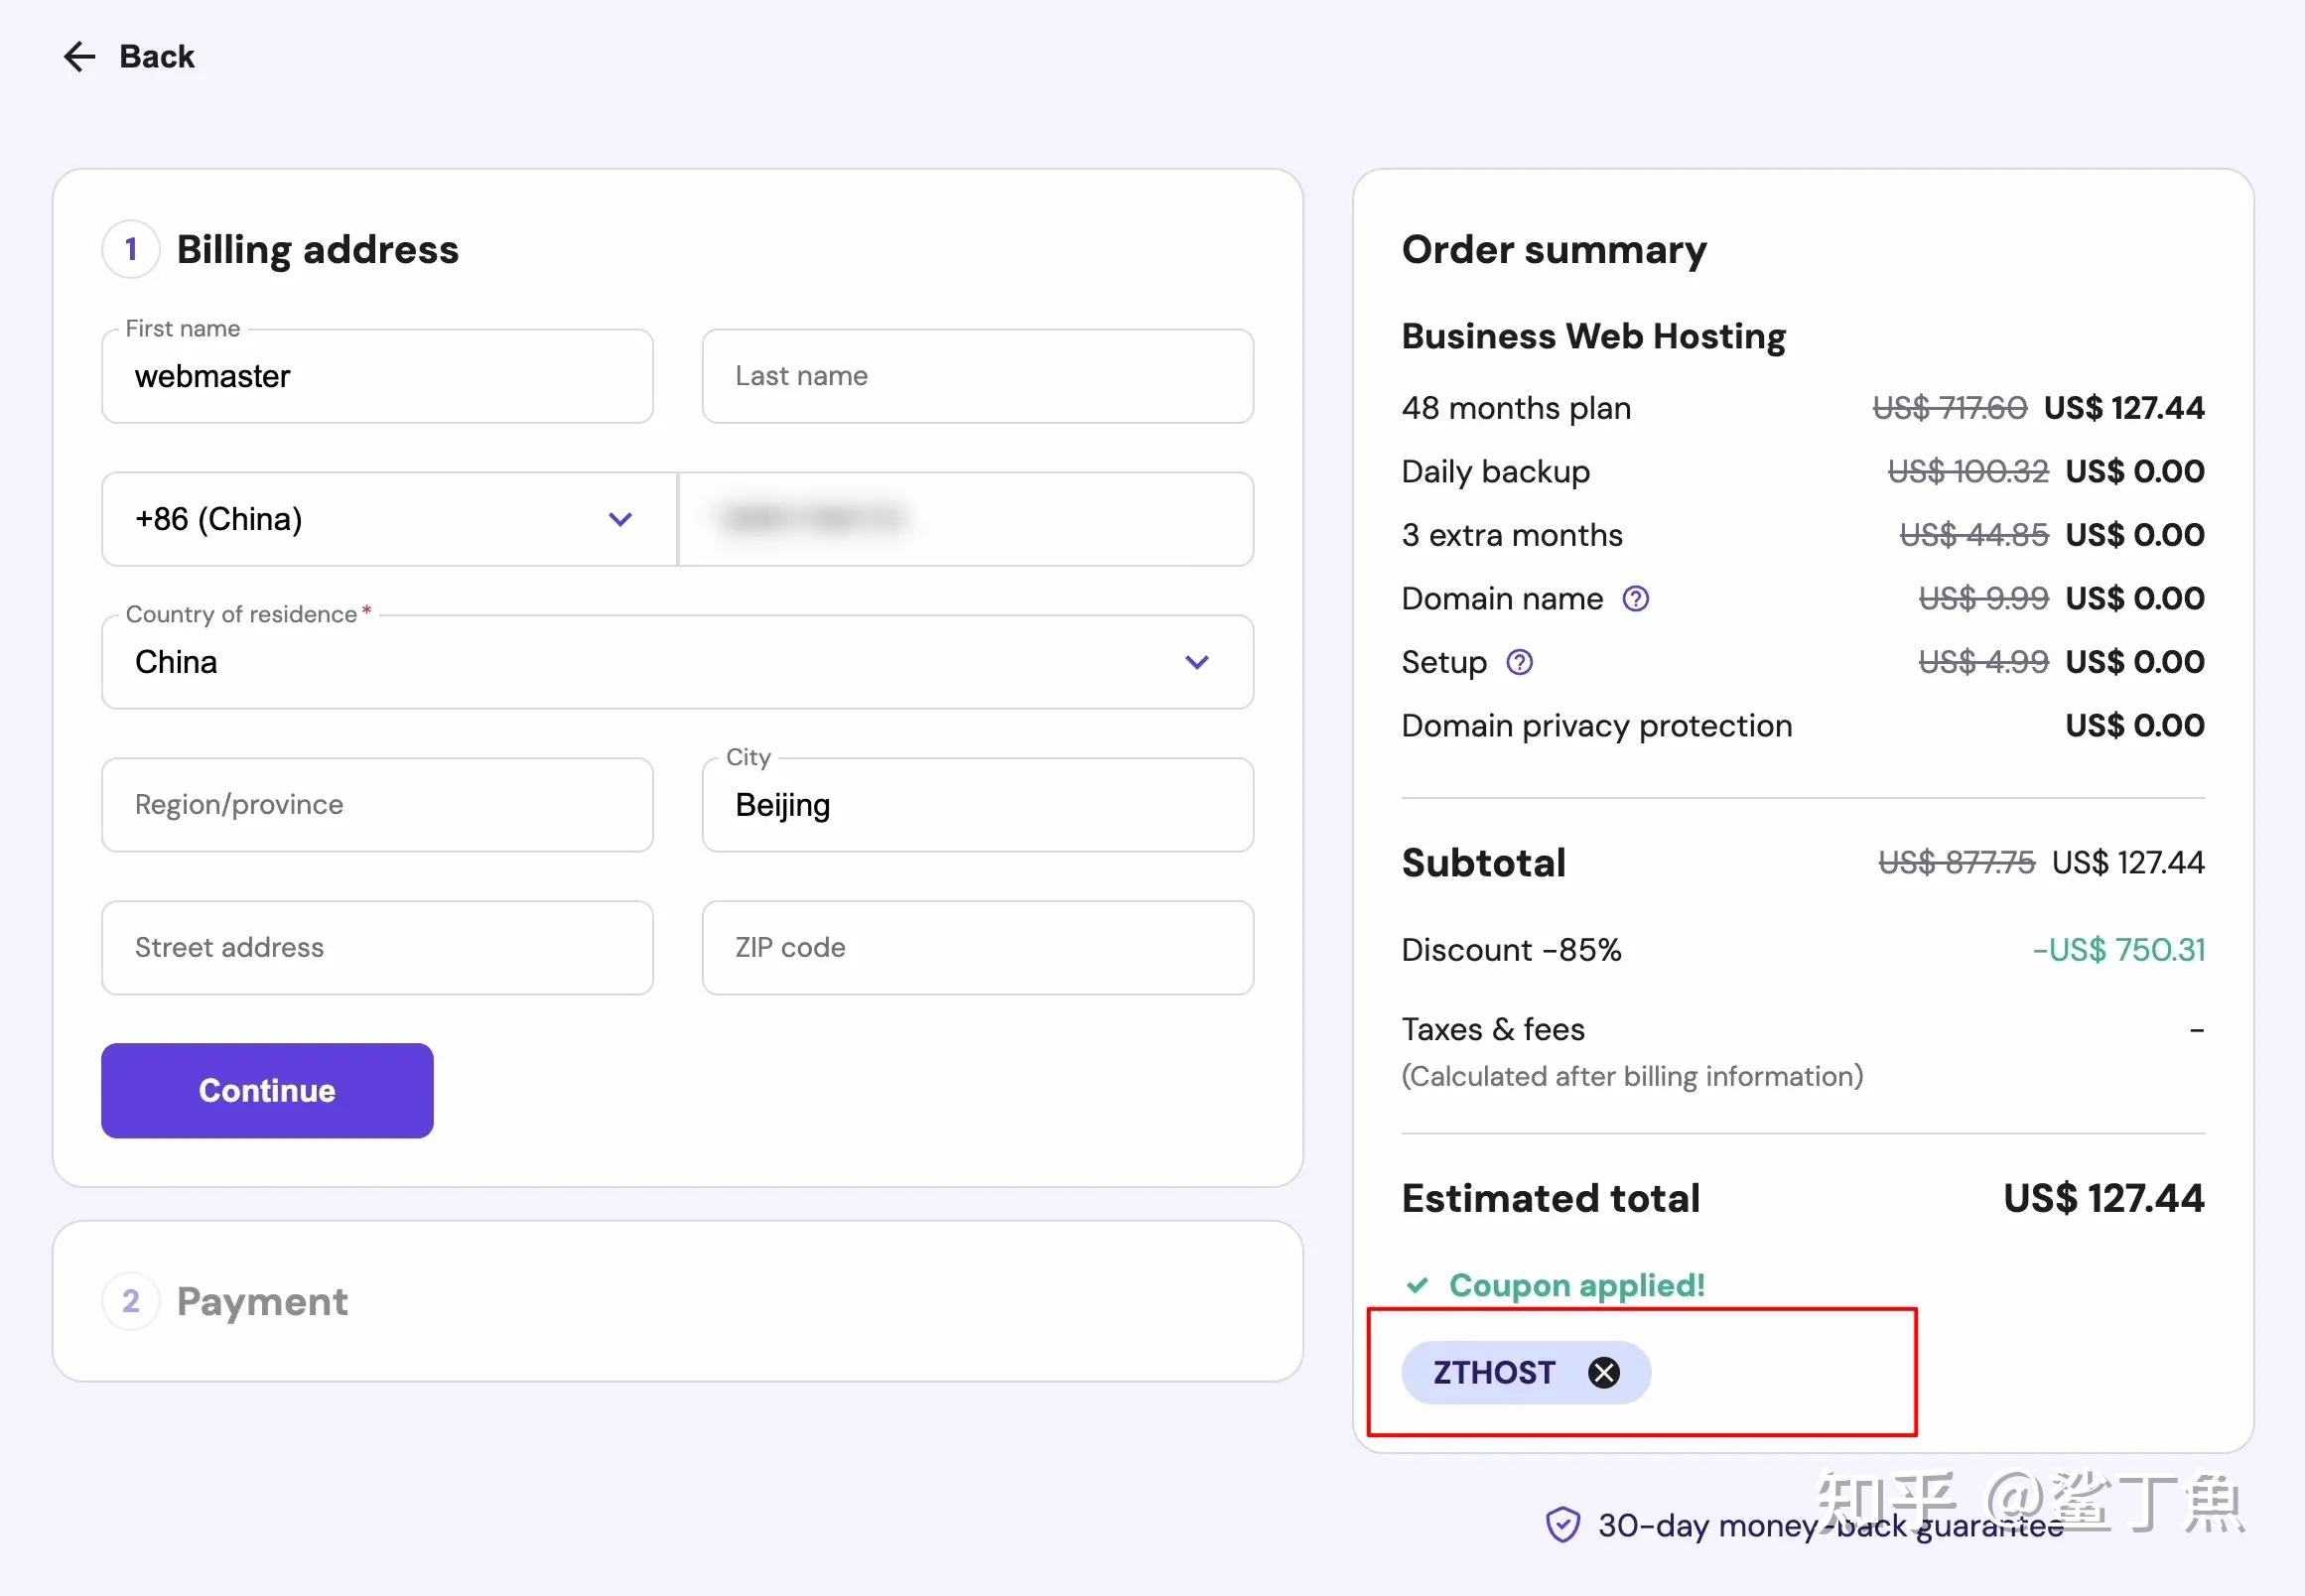The width and height of the screenshot is (2305, 1596).
Task: Open the Payment step section
Action: click(262, 1301)
